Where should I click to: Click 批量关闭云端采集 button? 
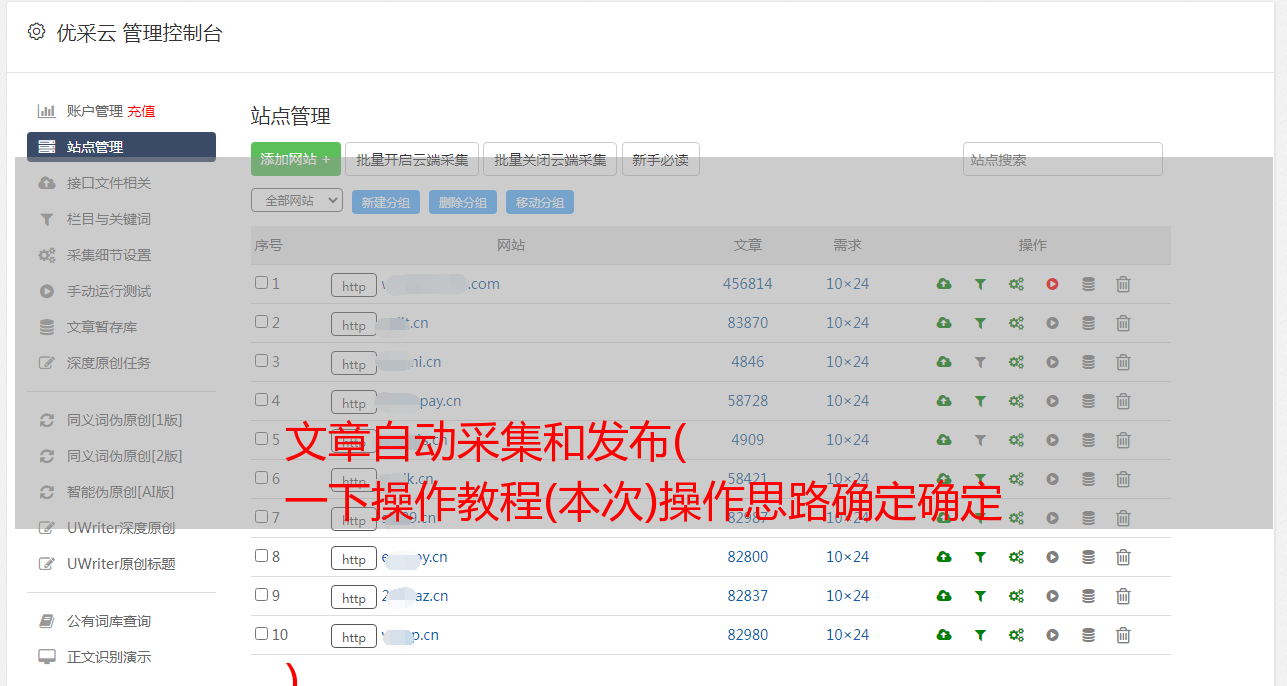tap(550, 159)
